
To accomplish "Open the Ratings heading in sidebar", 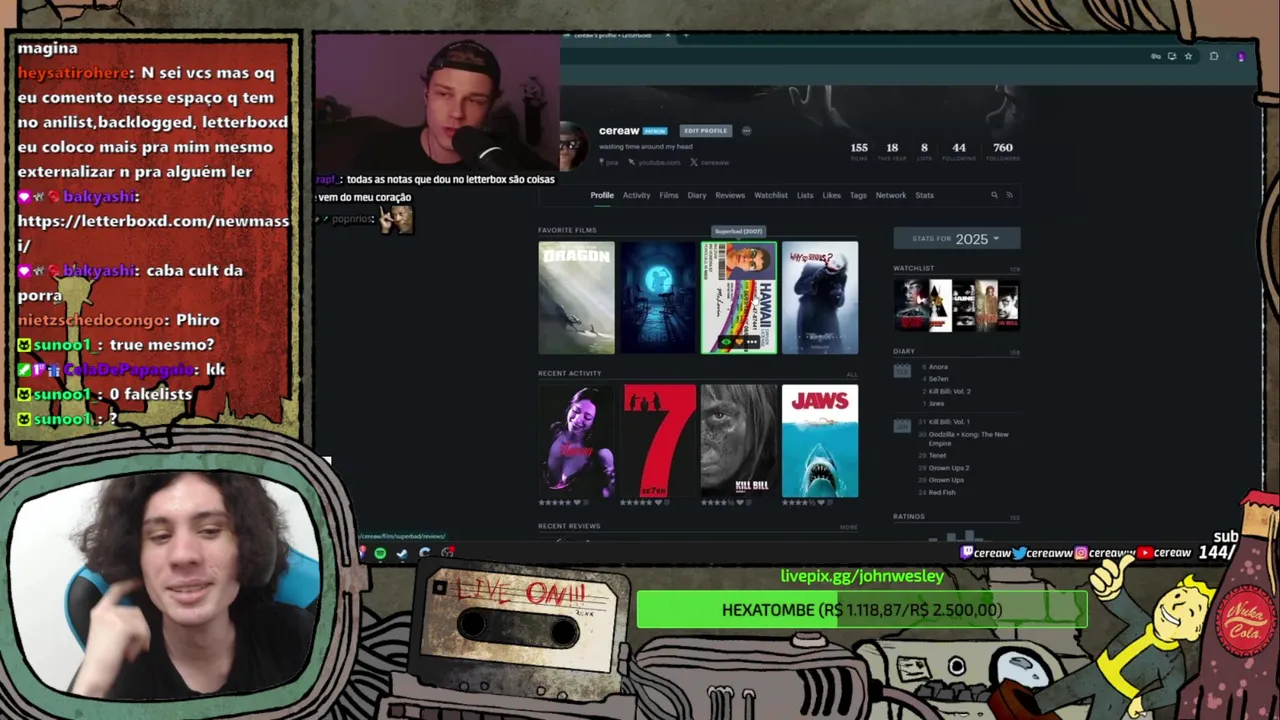I will [x=909, y=517].
